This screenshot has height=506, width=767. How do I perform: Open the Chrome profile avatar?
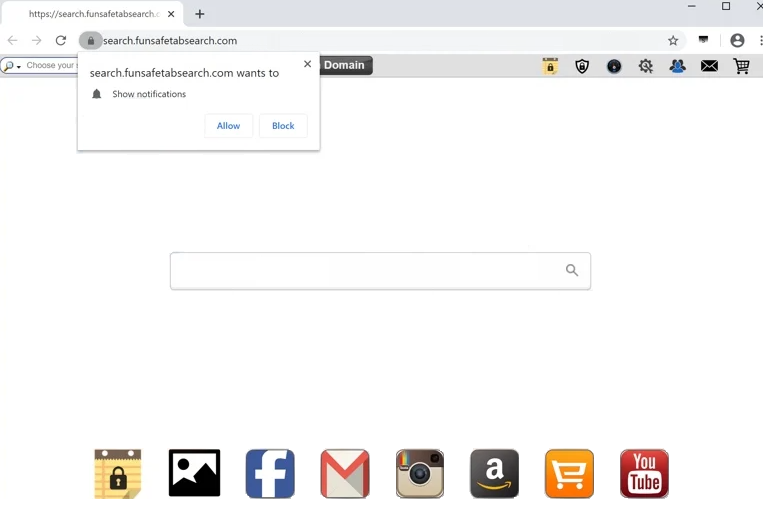tap(737, 41)
